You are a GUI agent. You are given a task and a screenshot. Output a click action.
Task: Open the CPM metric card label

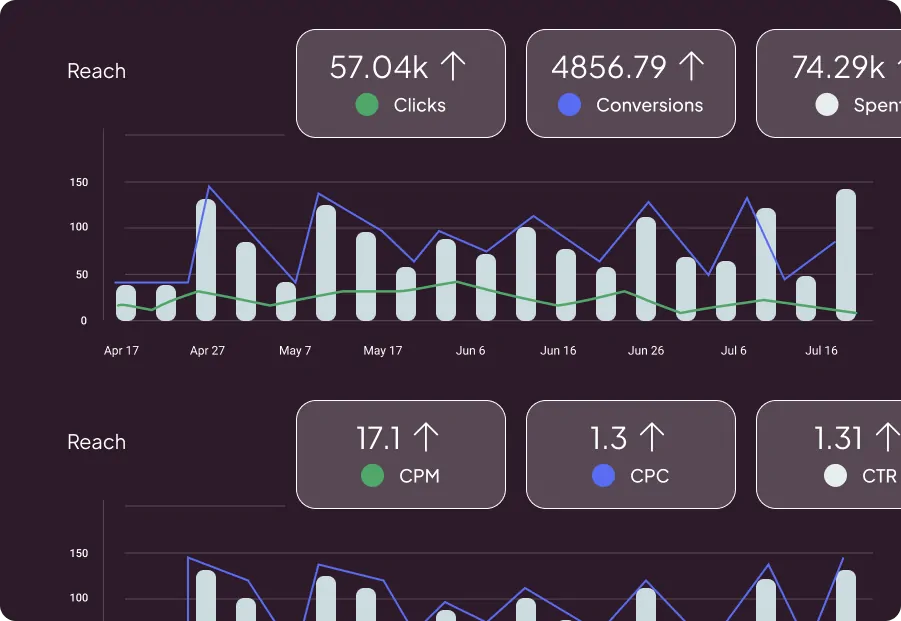pyautogui.click(x=419, y=476)
